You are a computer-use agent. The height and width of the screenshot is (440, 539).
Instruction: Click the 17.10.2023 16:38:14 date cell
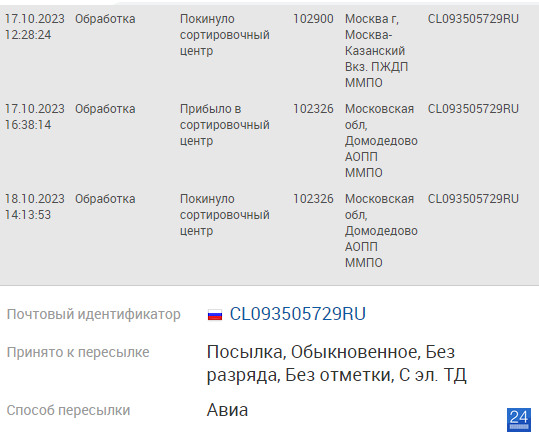click(35, 117)
